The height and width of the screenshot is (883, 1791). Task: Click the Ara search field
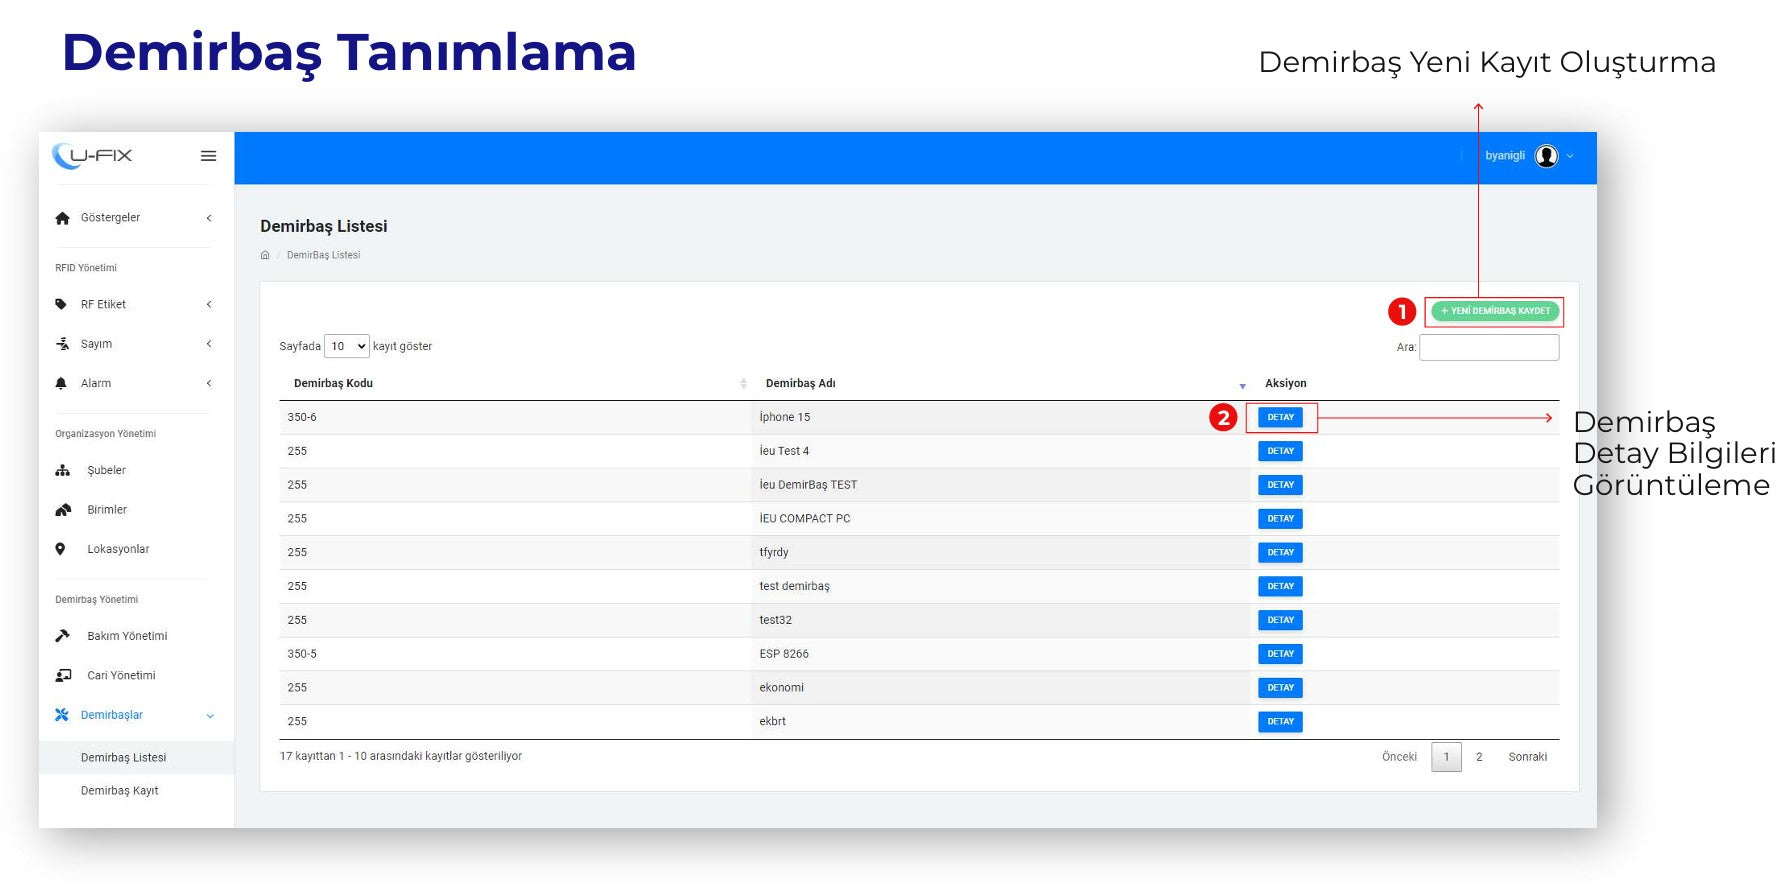(x=1489, y=347)
